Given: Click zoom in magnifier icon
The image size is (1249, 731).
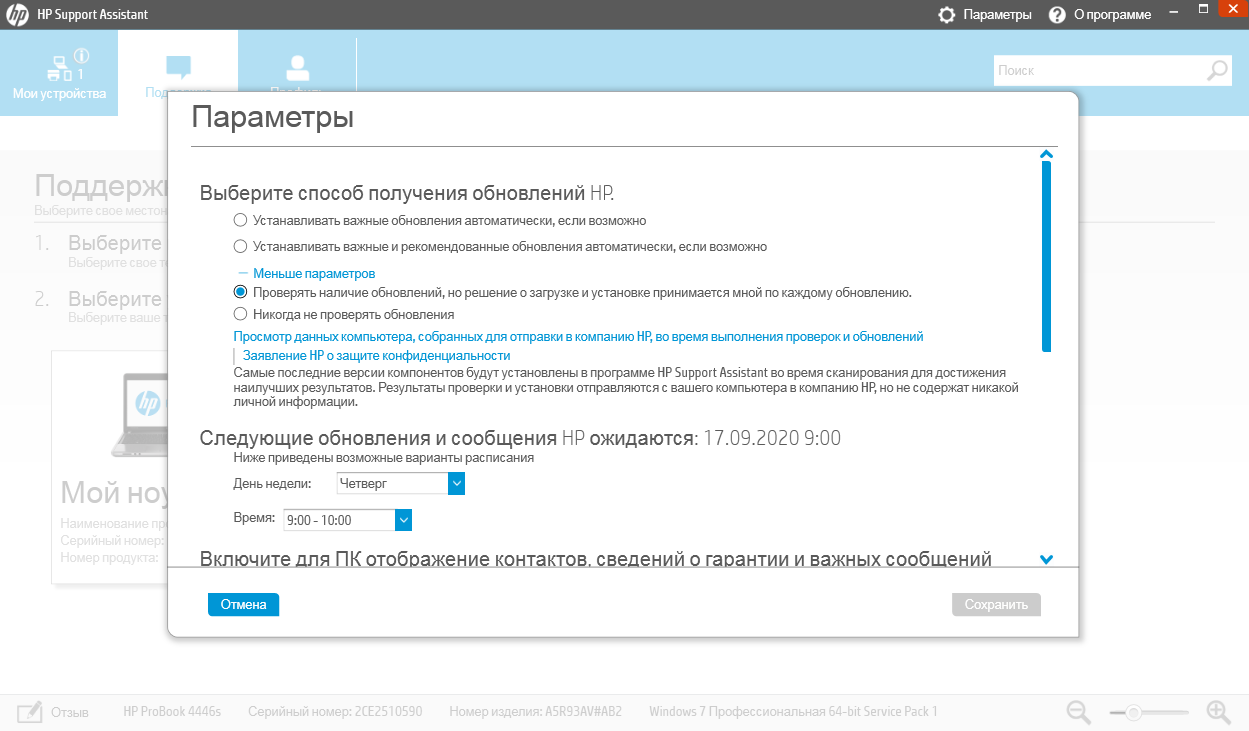Looking at the screenshot, I should coord(1218,712).
